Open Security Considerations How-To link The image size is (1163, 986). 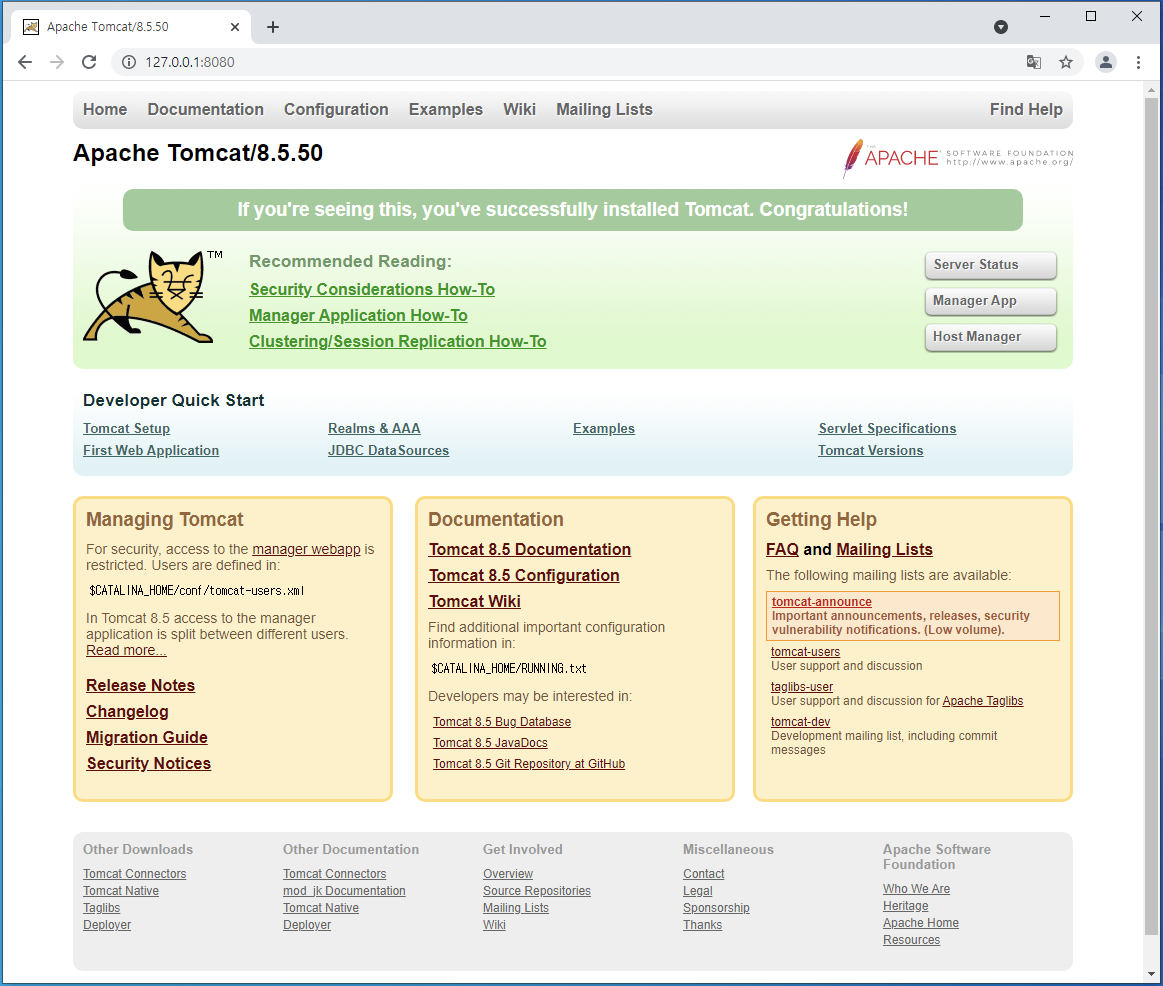372,289
